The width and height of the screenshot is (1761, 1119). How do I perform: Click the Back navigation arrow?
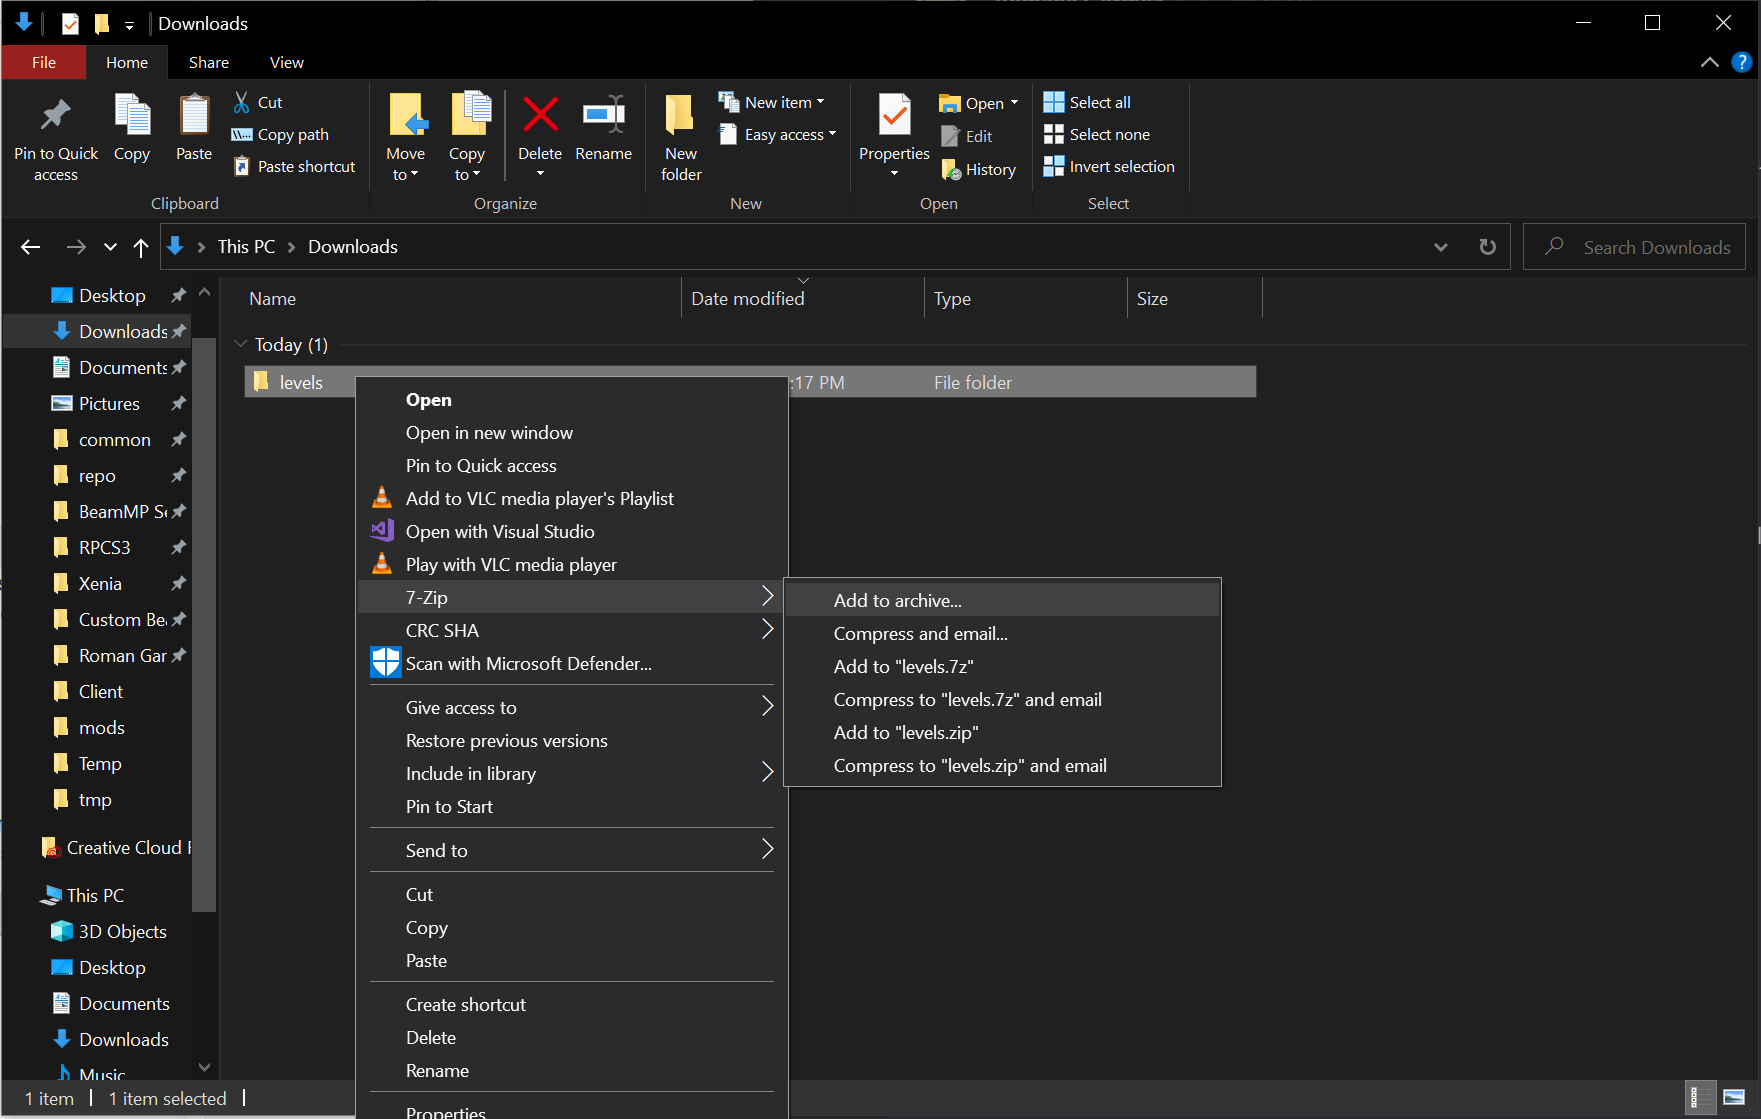(x=31, y=247)
